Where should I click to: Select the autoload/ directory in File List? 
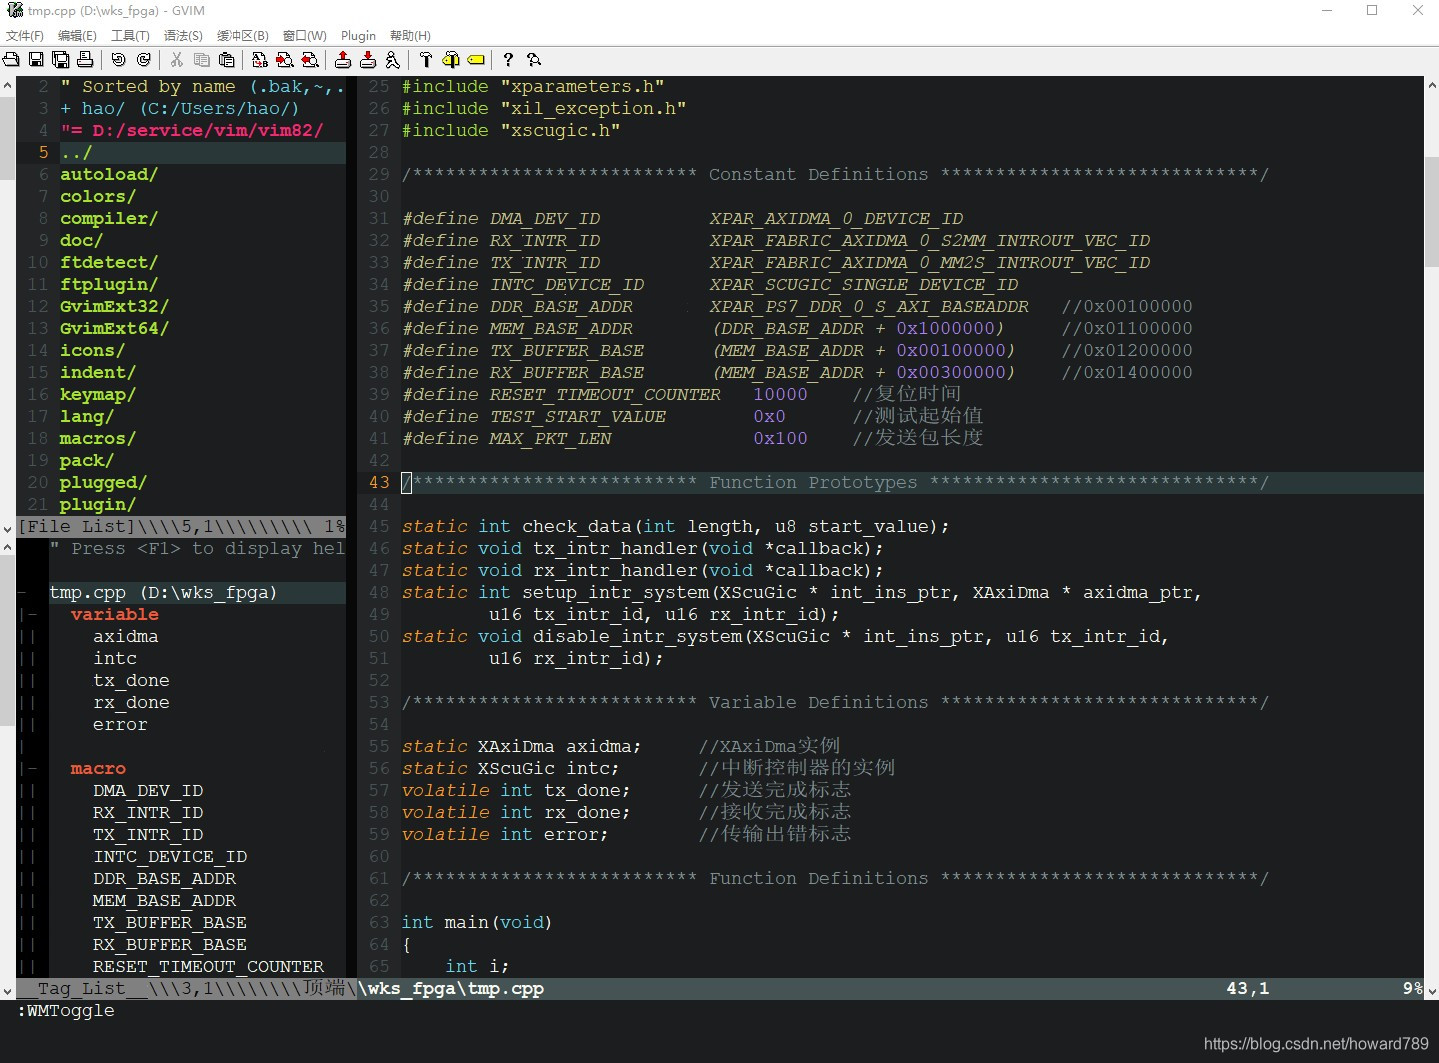(x=109, y=175)
